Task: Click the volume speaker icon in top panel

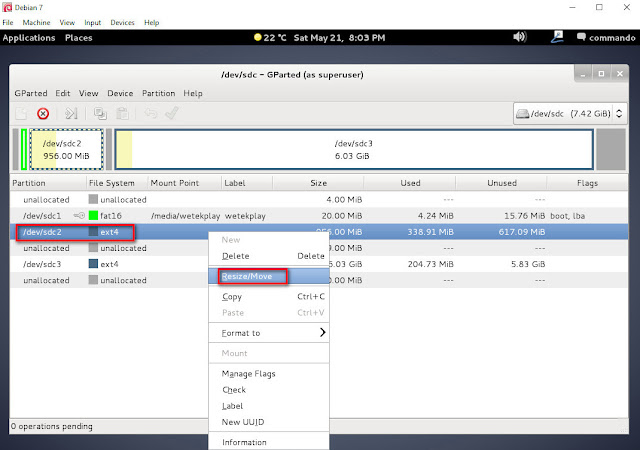Action: (x=520, y=37)
